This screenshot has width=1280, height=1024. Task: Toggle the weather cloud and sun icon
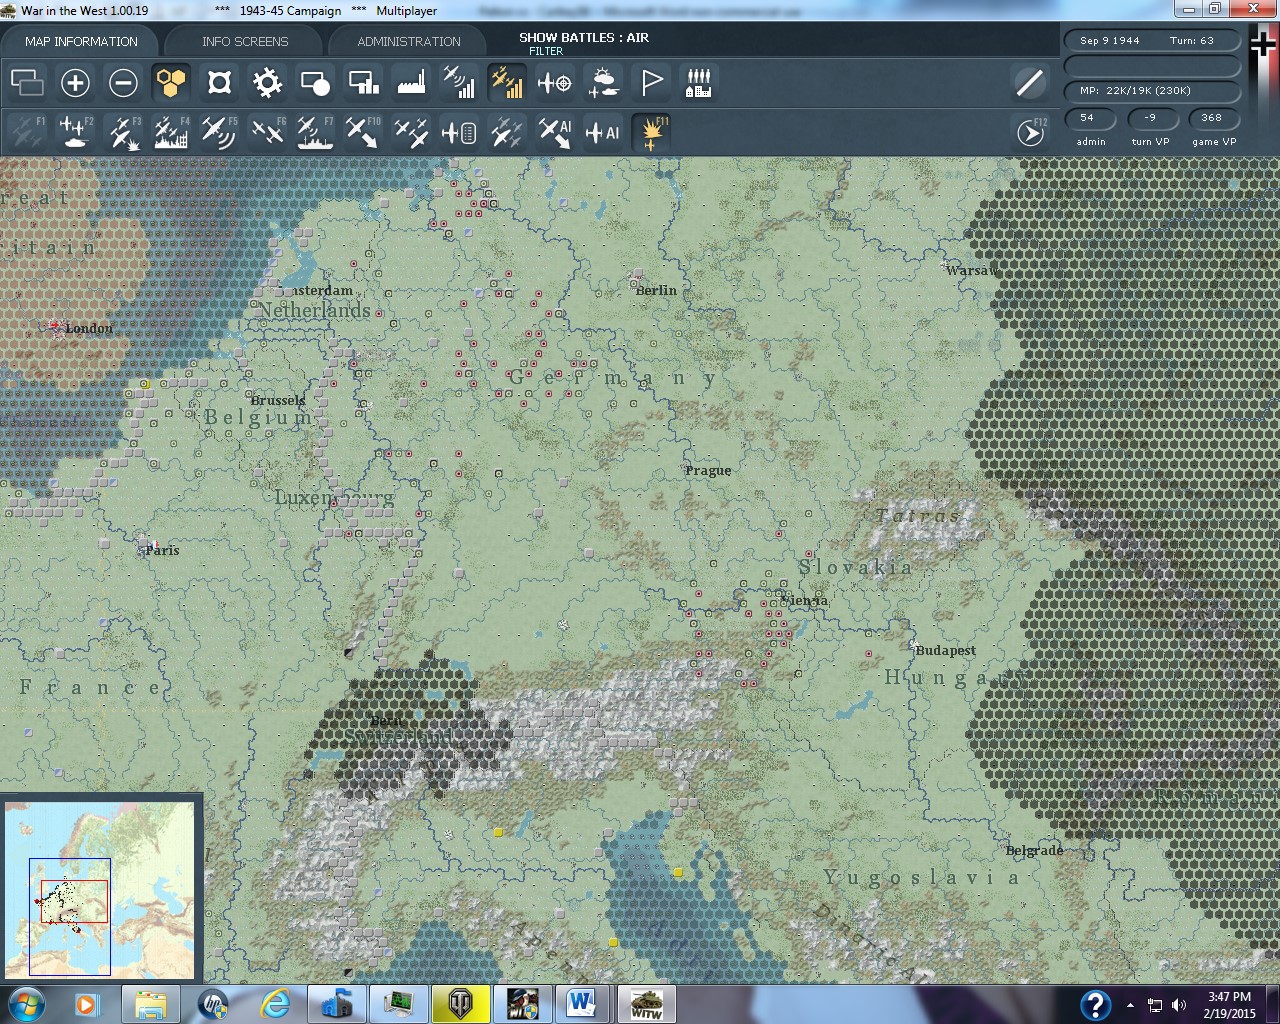point(603,82)
